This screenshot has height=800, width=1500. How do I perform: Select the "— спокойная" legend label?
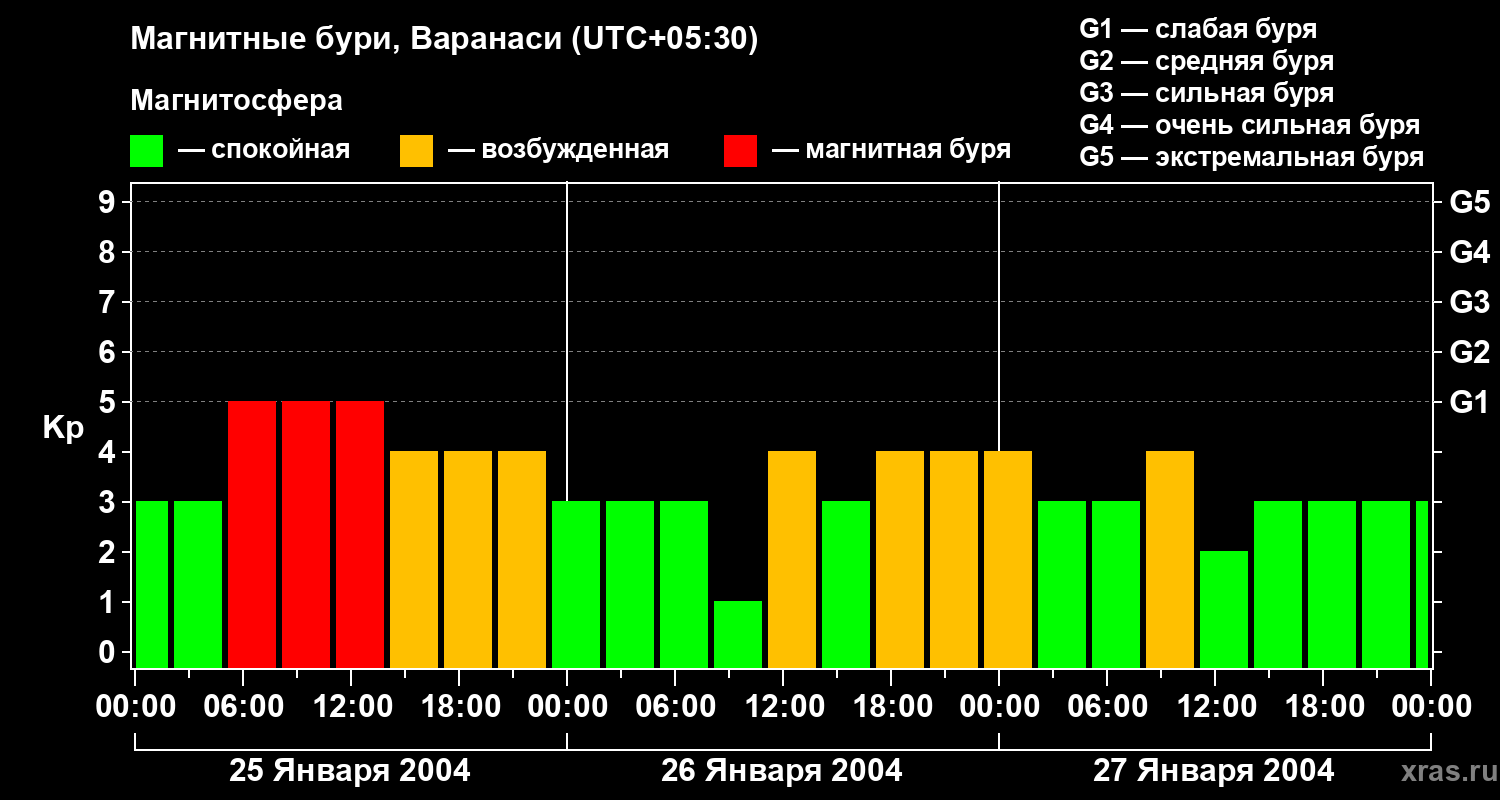[264, 150]
